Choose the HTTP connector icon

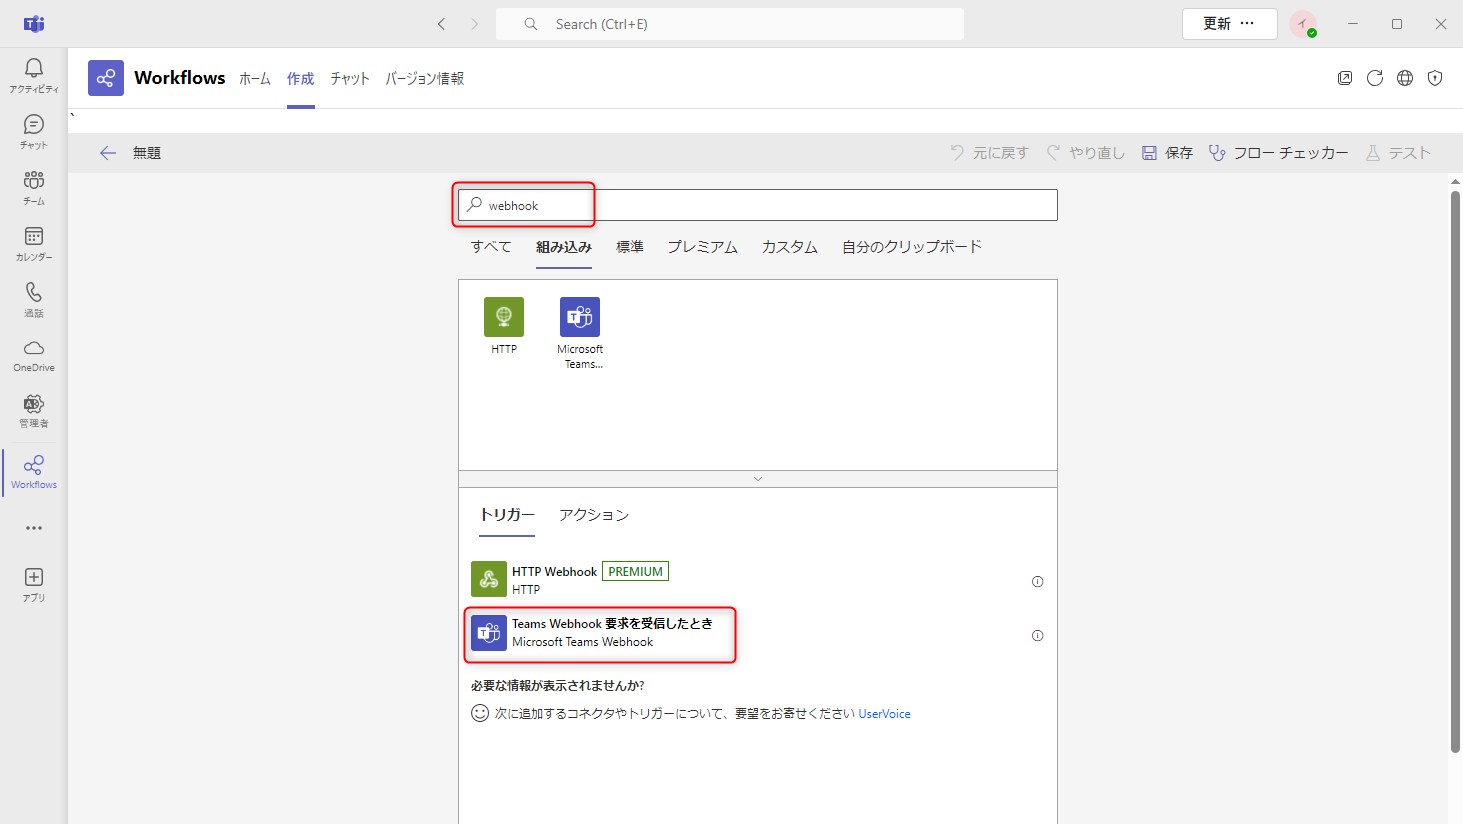(504, 317)
